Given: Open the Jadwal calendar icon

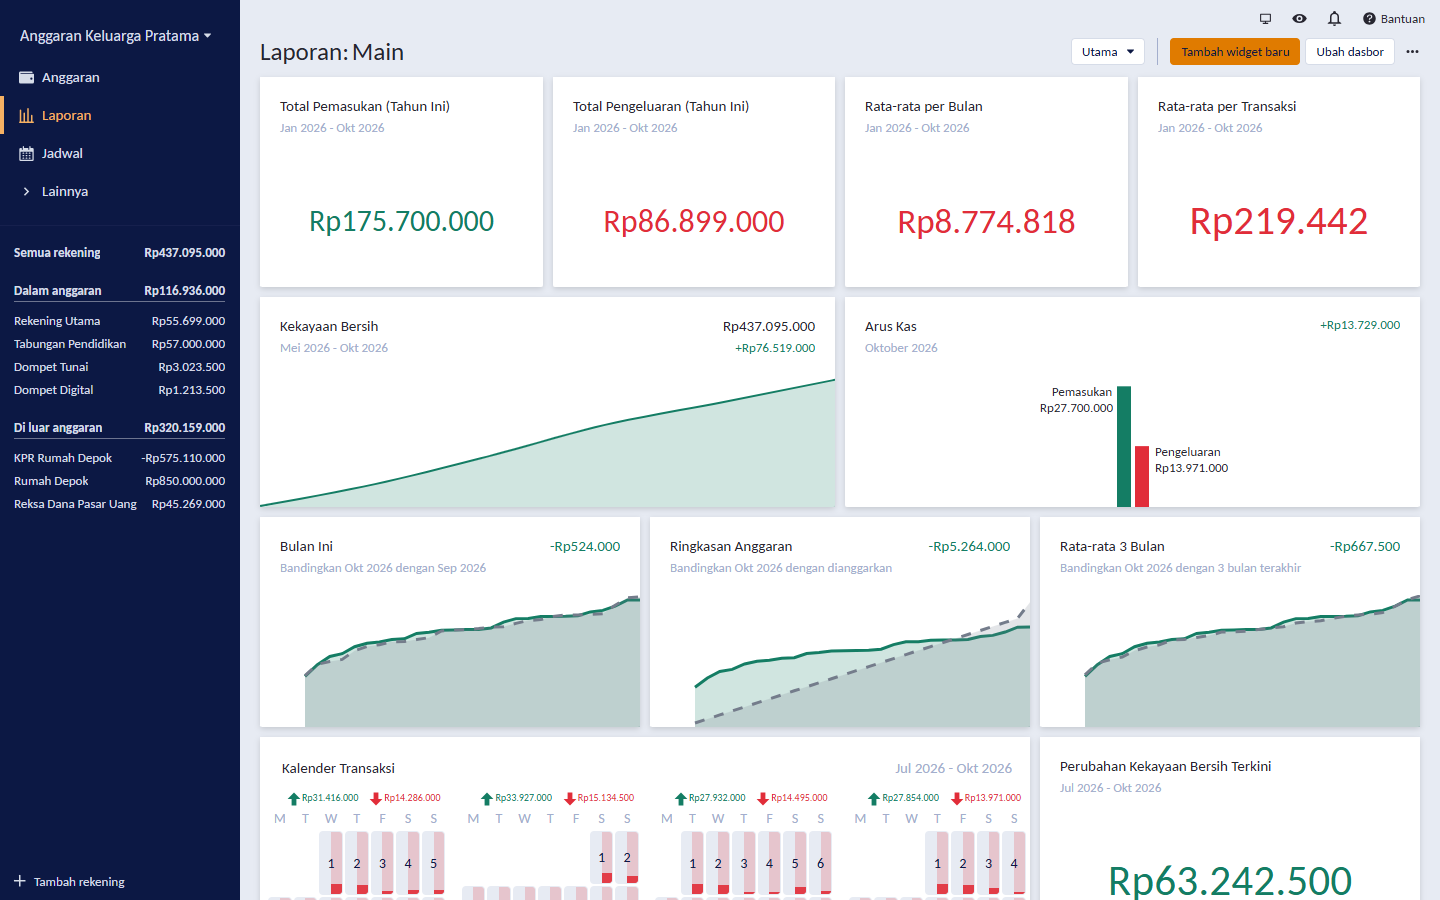Looking at the screenshot, I should tap(27, 153).
